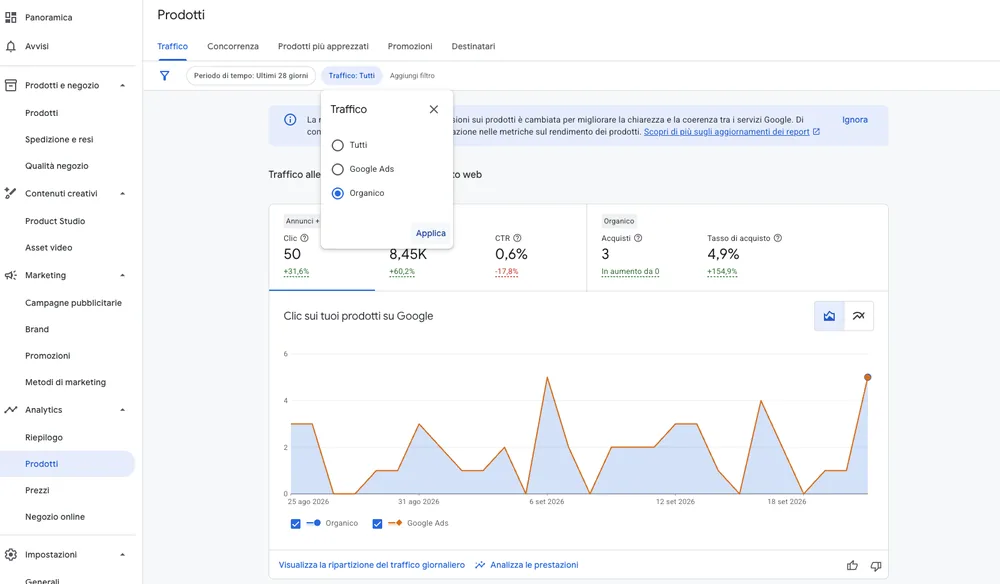Screen dimensions: 1000x584
Task: Click the Panoramica dashboard icon
Action: coord(11,17)
